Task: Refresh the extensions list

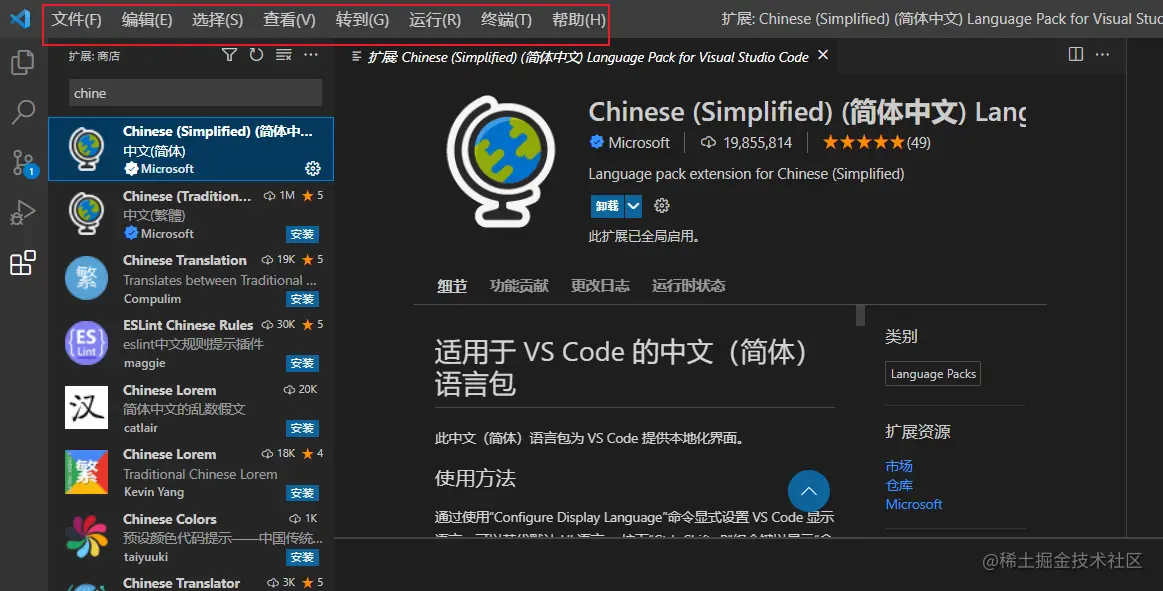Action: [x=256, y=55]
